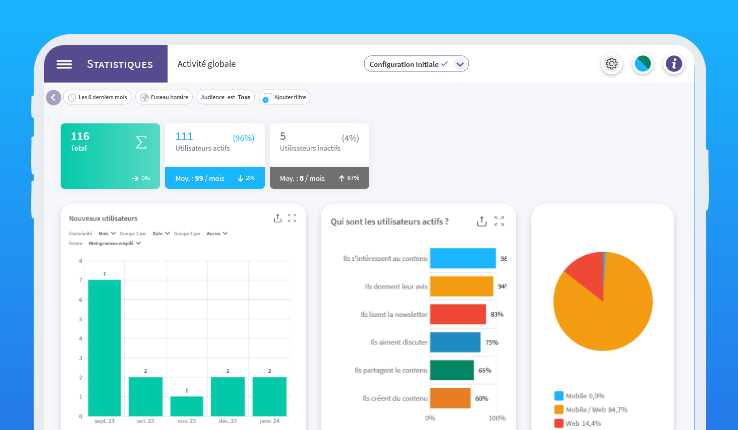Click the Ajouter filtre button
Screen dimensions: 738x430
click(x=285, y=97)
